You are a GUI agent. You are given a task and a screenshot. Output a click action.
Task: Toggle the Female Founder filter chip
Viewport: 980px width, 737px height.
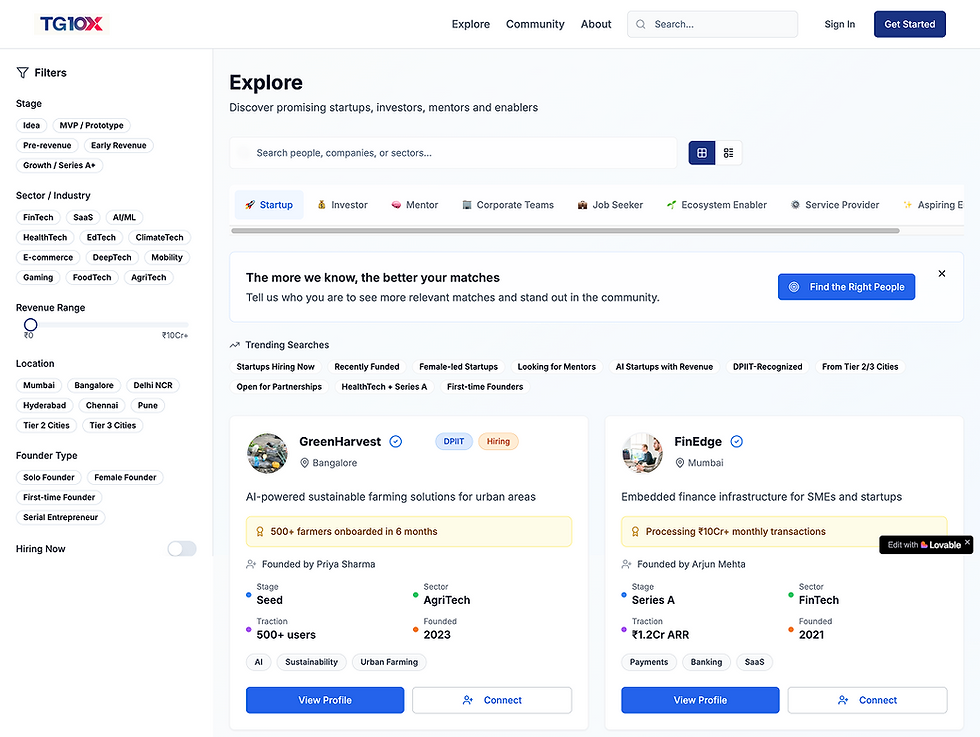coord(125,477)
